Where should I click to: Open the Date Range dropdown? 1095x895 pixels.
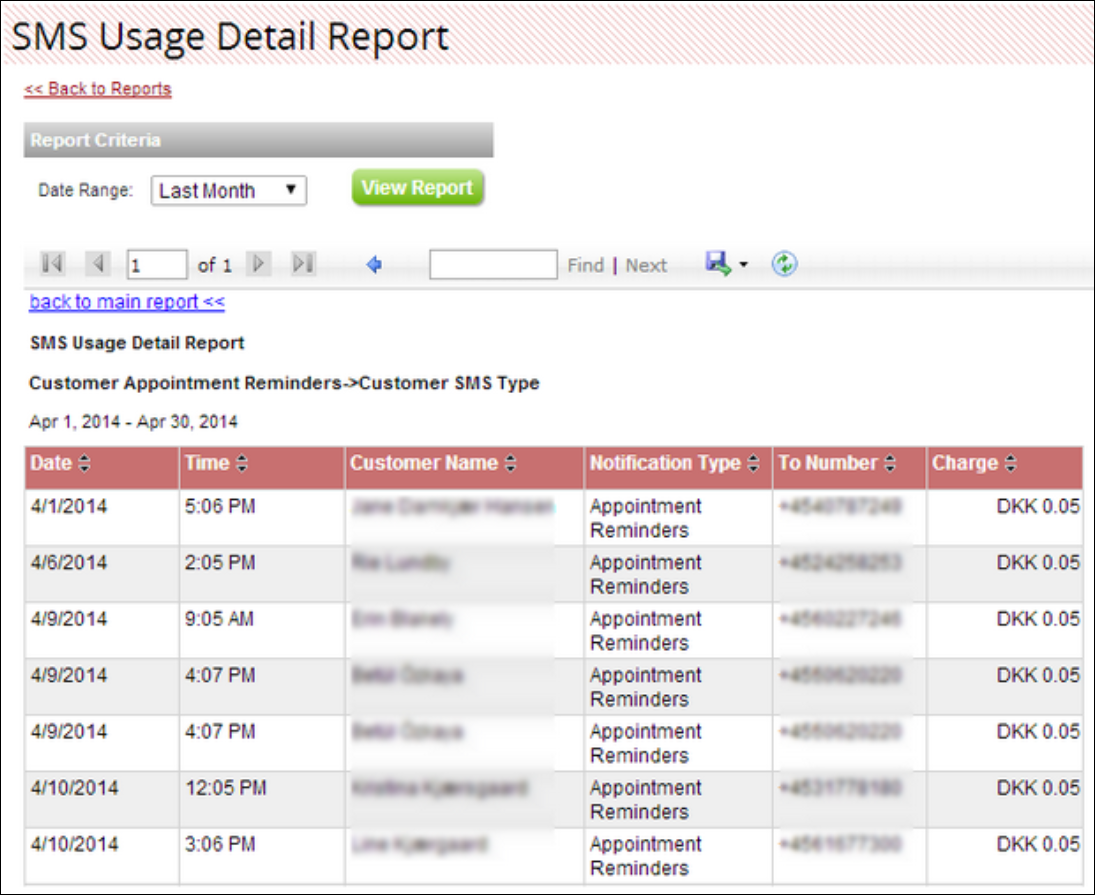(x=229, y=191)
